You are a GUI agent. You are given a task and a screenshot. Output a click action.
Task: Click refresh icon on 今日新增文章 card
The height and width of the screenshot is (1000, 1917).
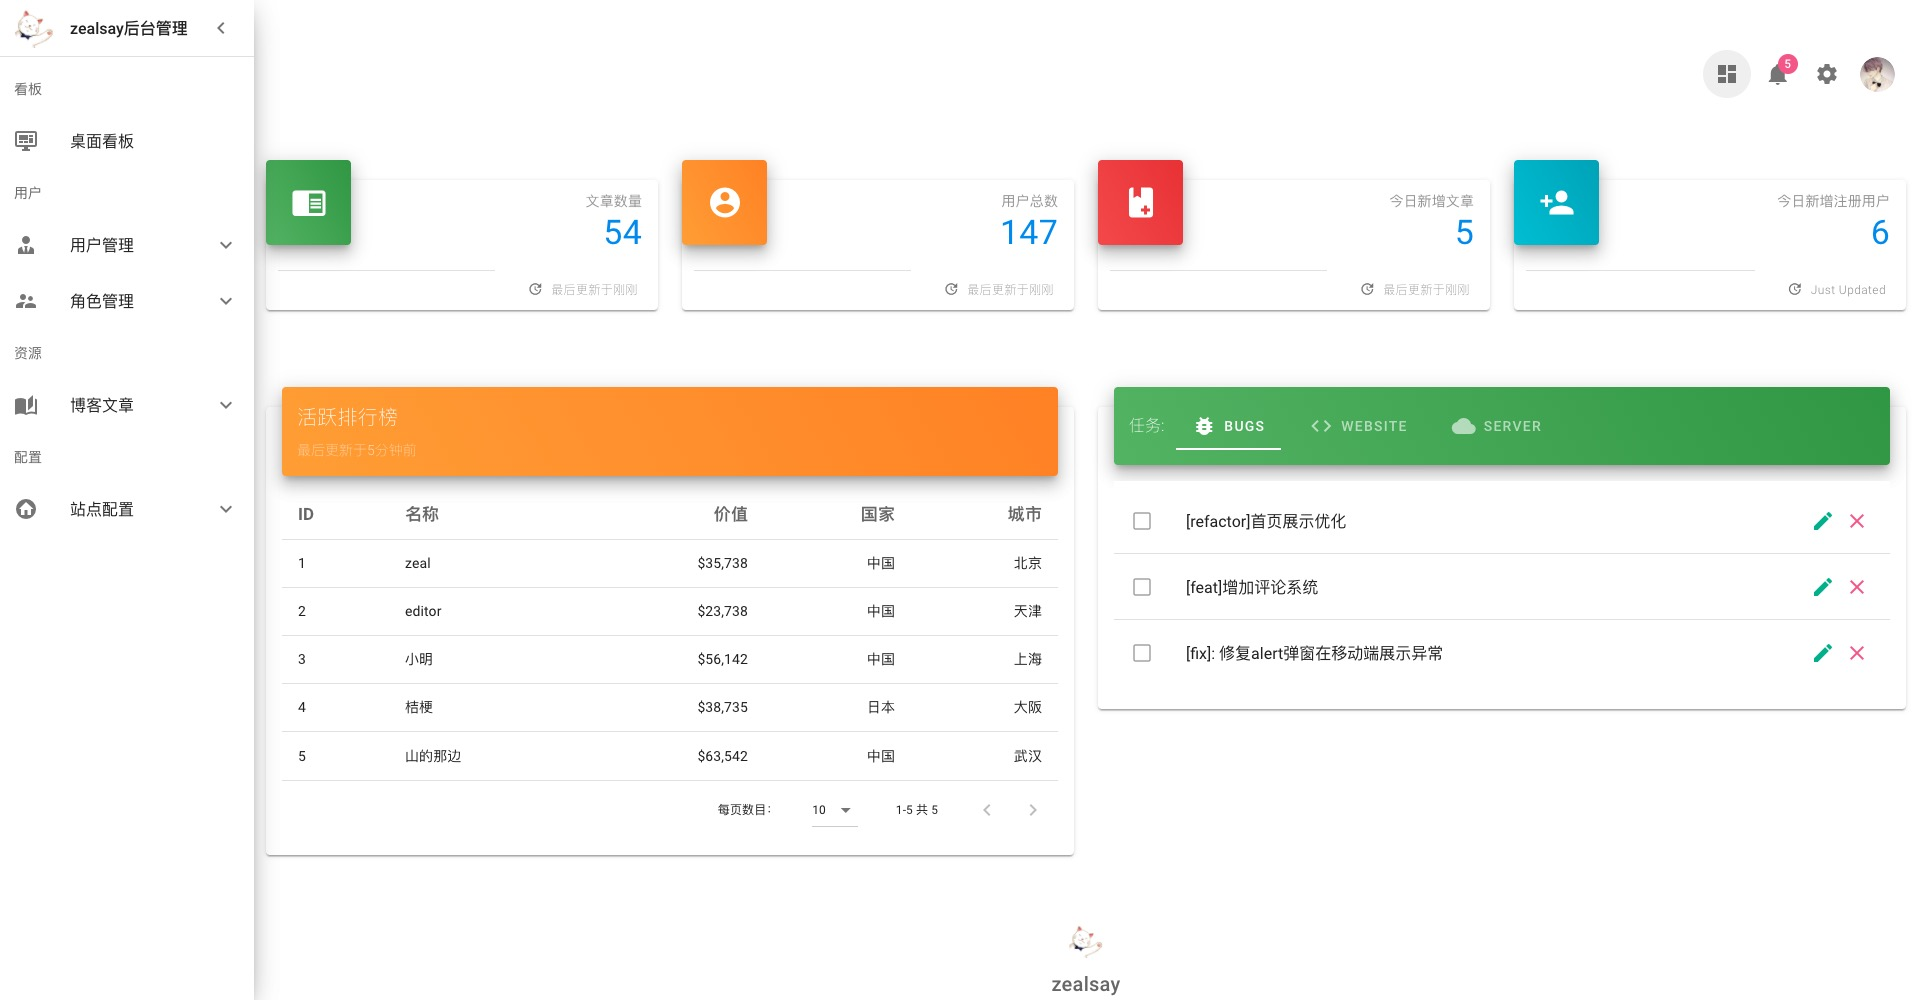coord(1368,289)
